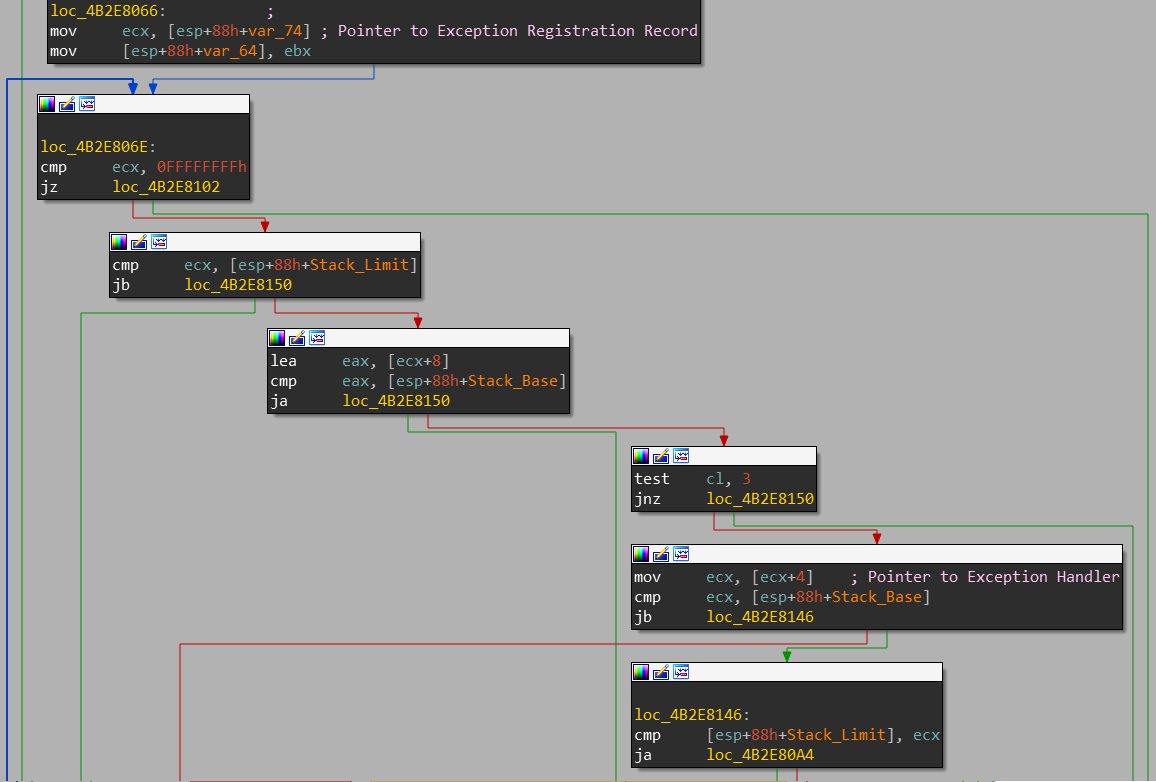Click edit icon on 'Pointer to Exception Handler' block
This screenshot has width=1156, height=782.
[661, 554]
